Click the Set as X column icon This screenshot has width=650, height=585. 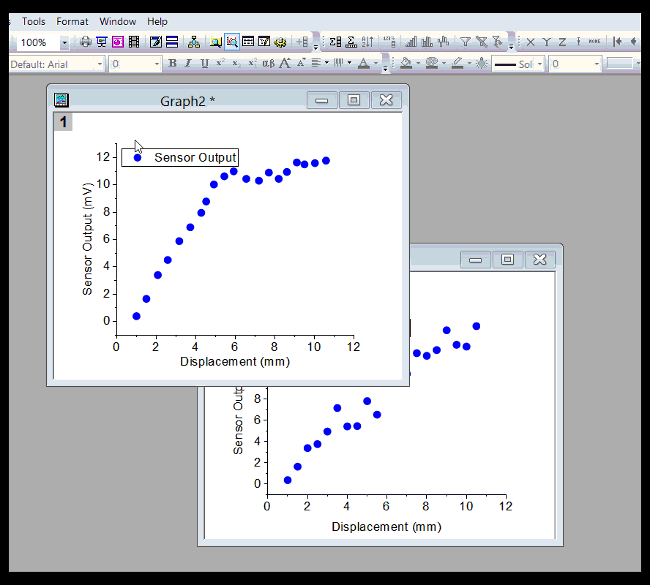click(530, 42)
